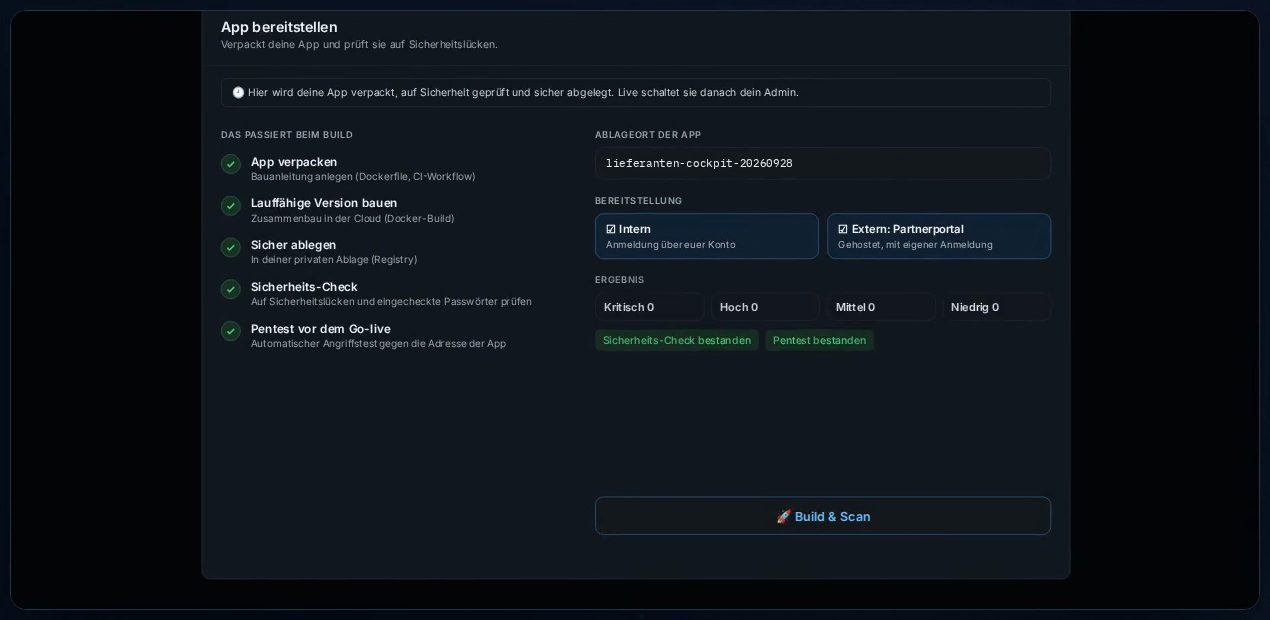This screenshot has width=1270, height=620.
Task: Click the ERGEBNIS section label
Action: [x=620, y=280]
